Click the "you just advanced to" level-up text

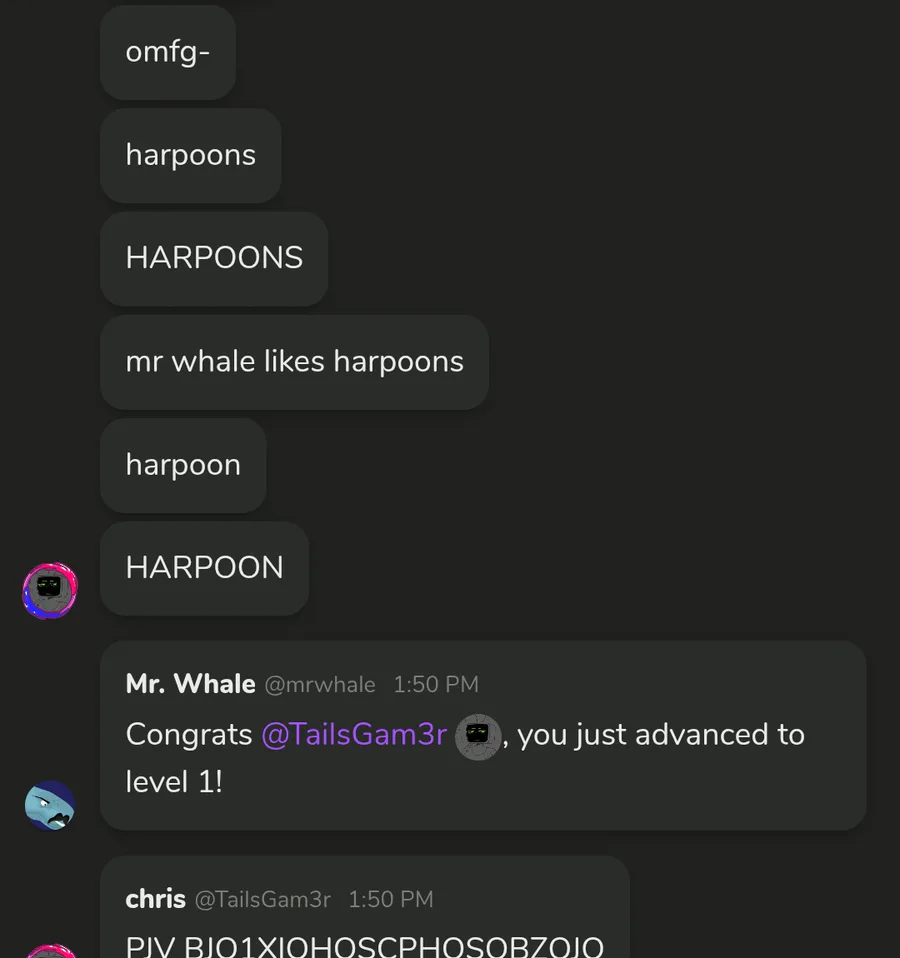(x=661, y=734)
